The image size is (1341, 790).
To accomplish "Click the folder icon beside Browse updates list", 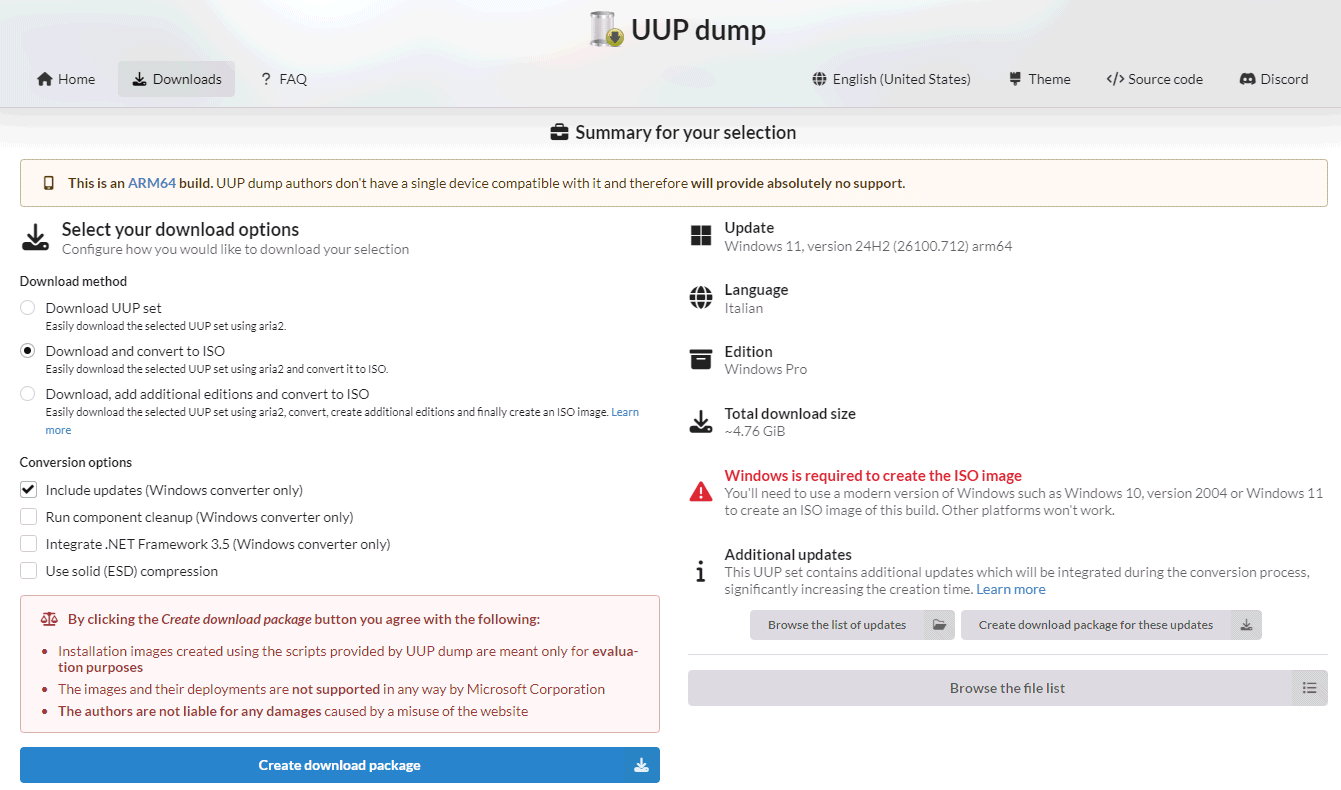I will click(939, 625).
